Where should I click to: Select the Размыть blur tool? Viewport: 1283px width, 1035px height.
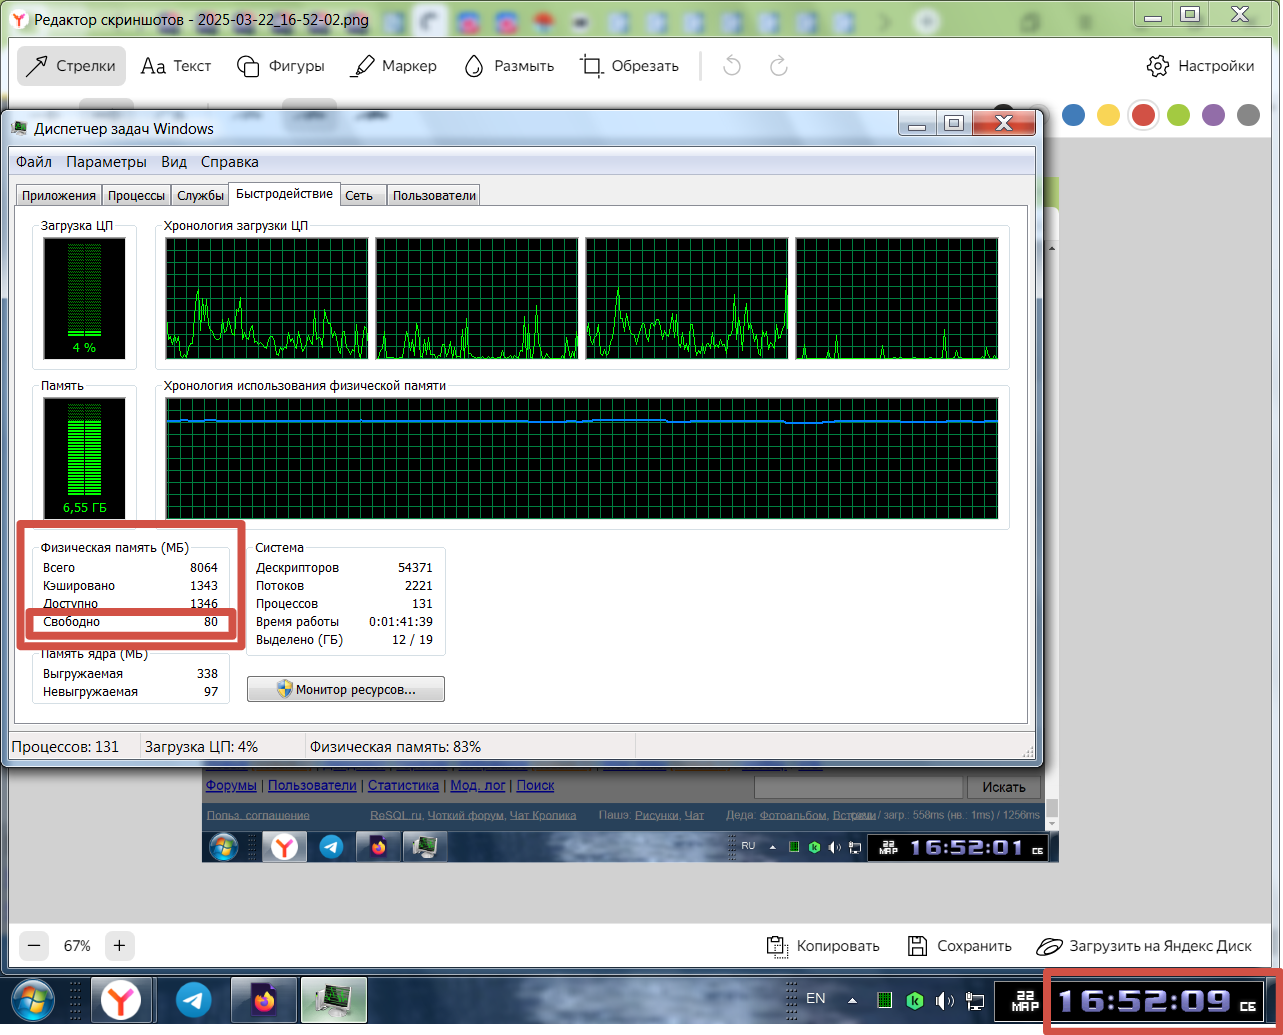[x=508, y=66]
